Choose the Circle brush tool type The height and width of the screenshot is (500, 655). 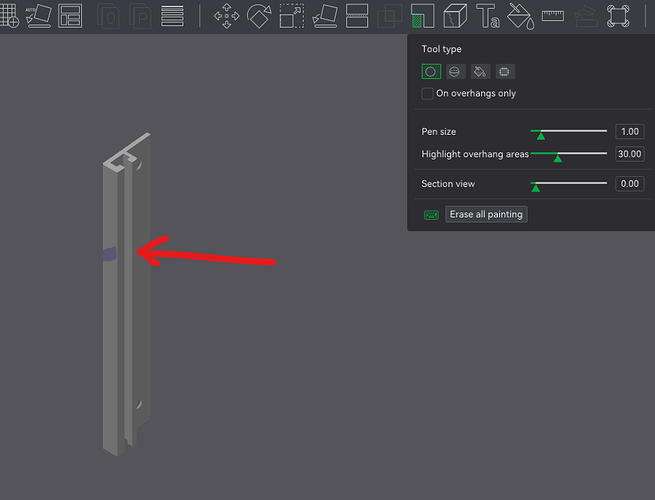coord(431,71)
